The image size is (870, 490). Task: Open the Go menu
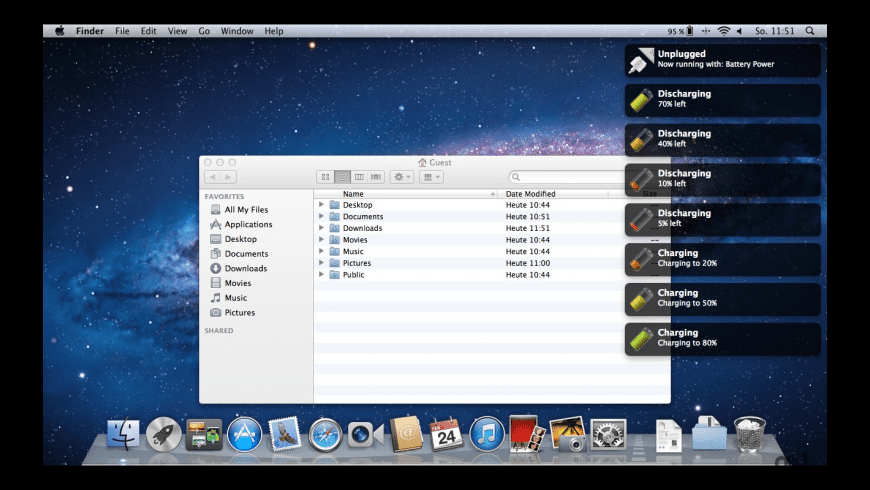pos(204,31)
